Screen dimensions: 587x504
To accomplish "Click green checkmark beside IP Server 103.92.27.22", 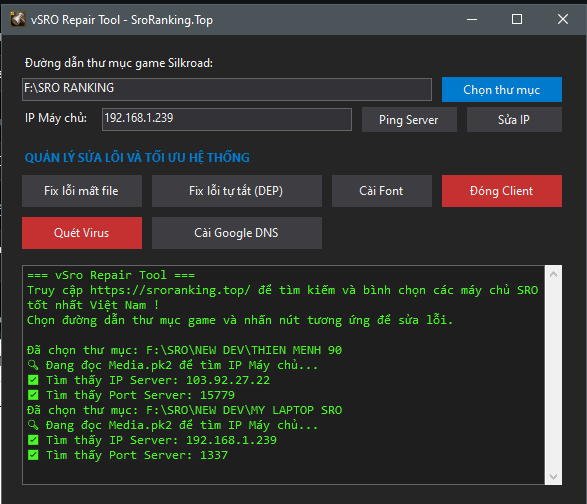I will click(33, 380).
